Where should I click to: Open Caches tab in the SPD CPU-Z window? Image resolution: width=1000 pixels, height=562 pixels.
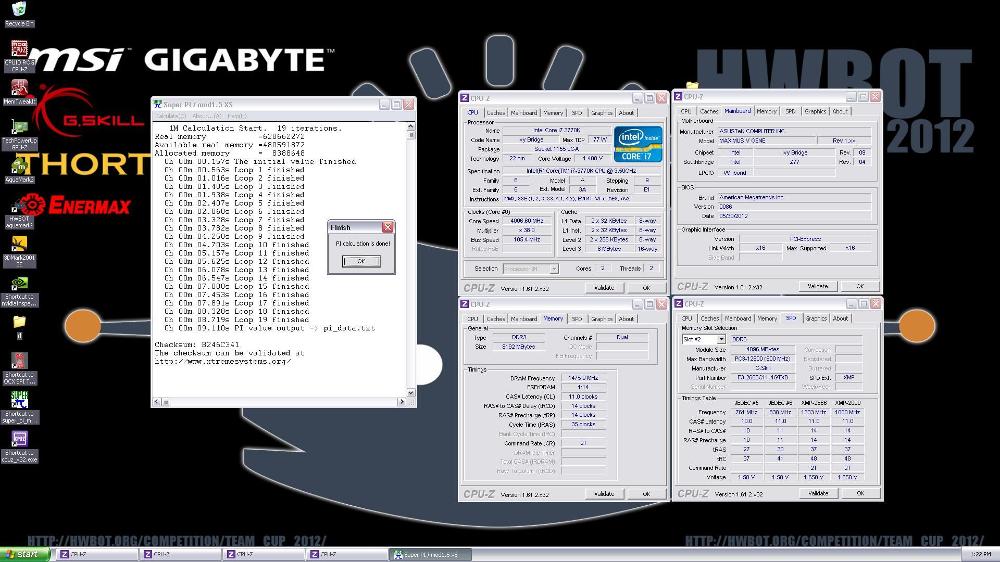(x=709, y=318)
